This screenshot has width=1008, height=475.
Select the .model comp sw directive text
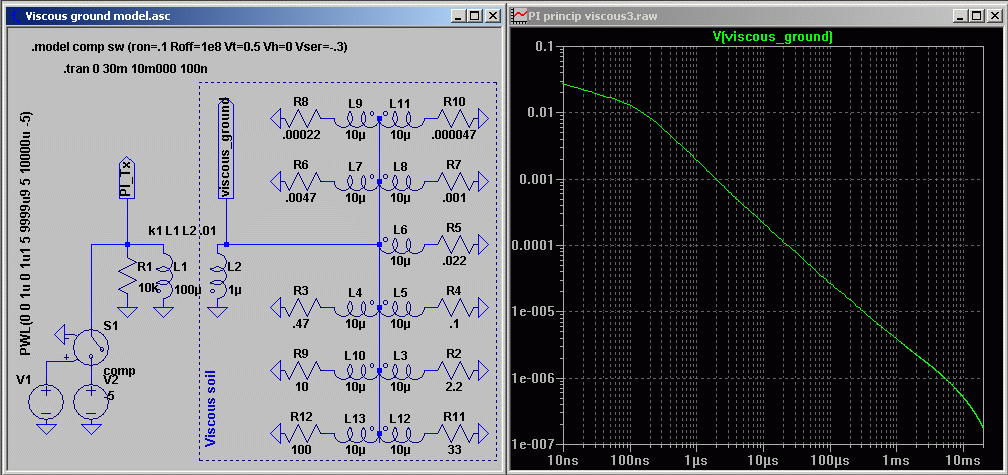(x=189, y=48)
